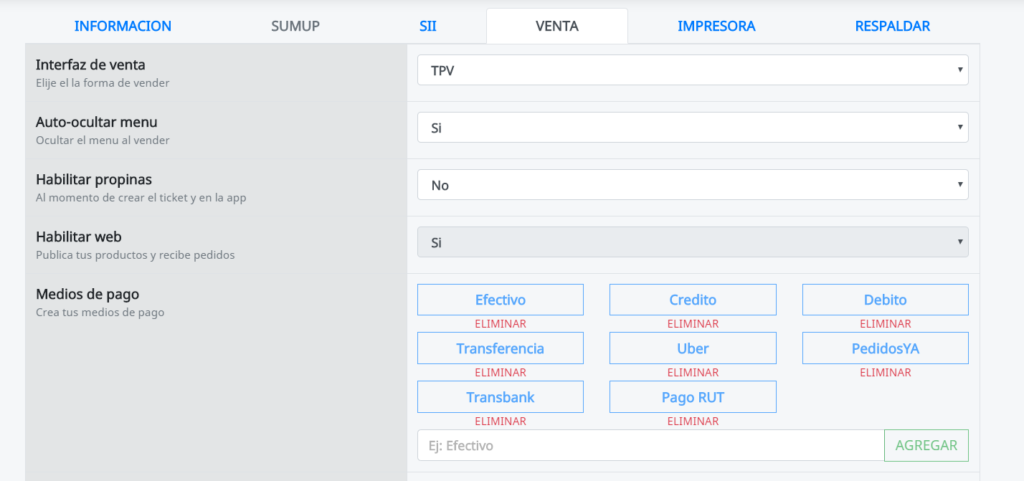Viewport: 1024px width, 481px height.
Task: Open the Interfaz de venta dropdown
Action: (x=692, y=70)
